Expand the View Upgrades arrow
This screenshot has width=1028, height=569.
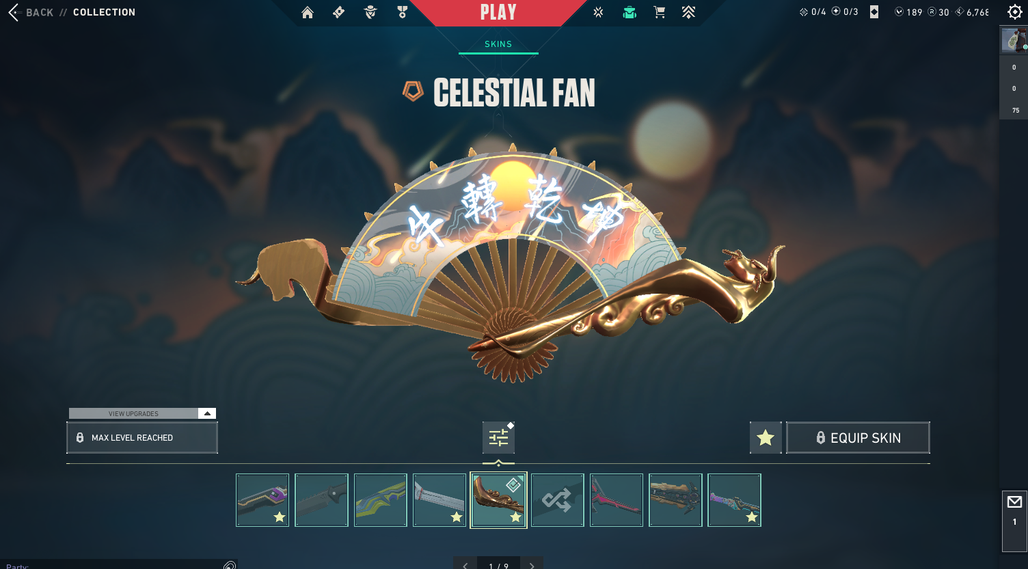(x=207, y=414)
